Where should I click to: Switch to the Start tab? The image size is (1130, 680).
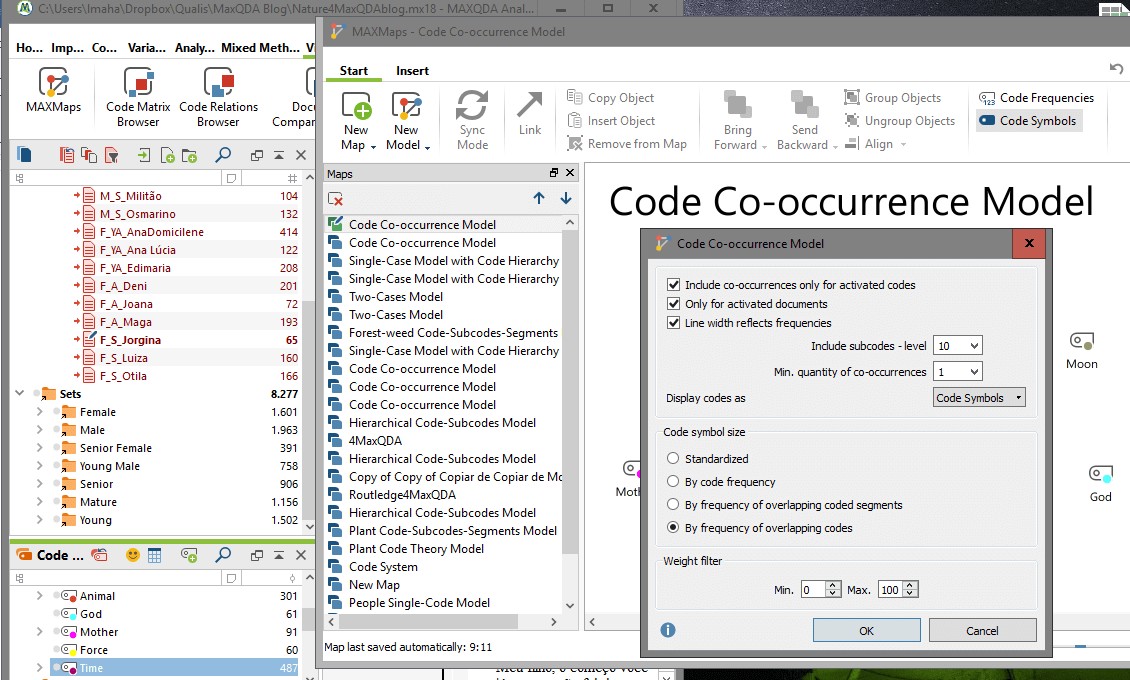click(x=354, y=71)
